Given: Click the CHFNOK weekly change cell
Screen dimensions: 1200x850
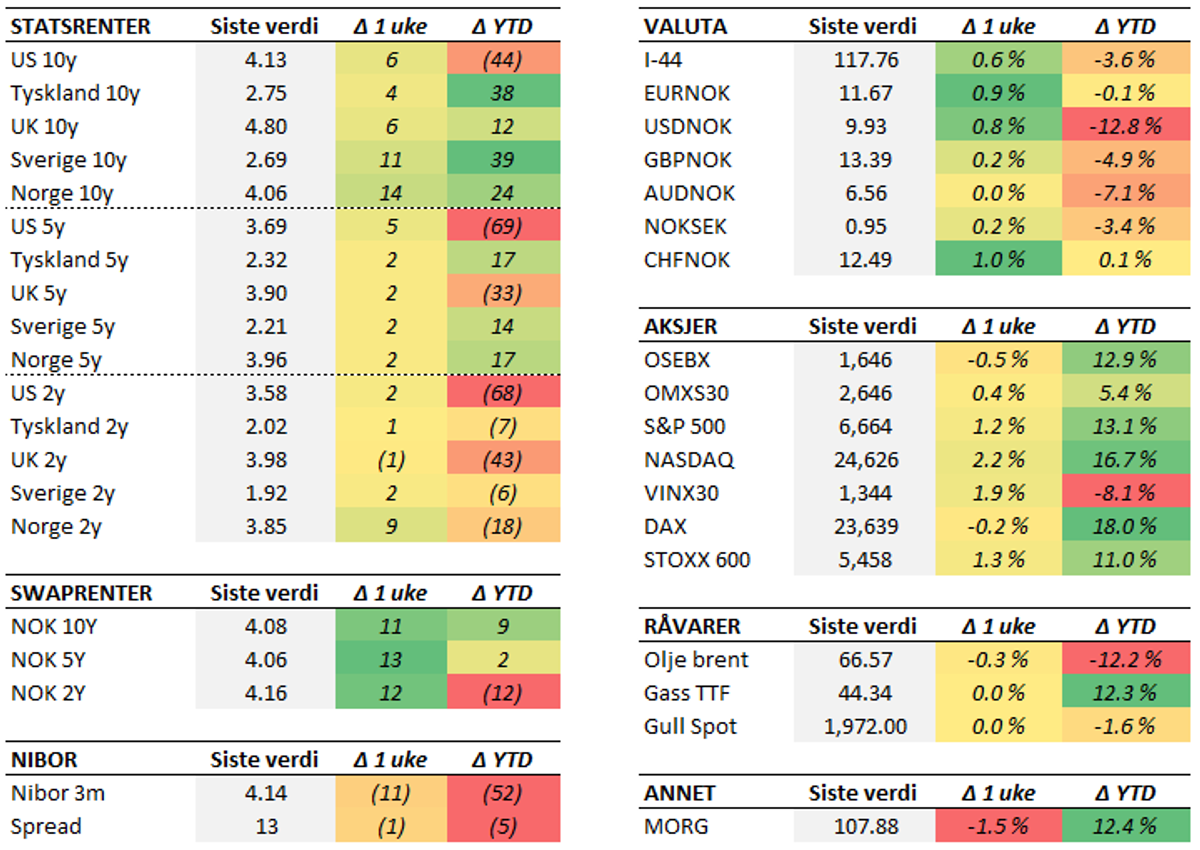Looking at the screenshot, I should pyautogui.click(x=997, y=260).
